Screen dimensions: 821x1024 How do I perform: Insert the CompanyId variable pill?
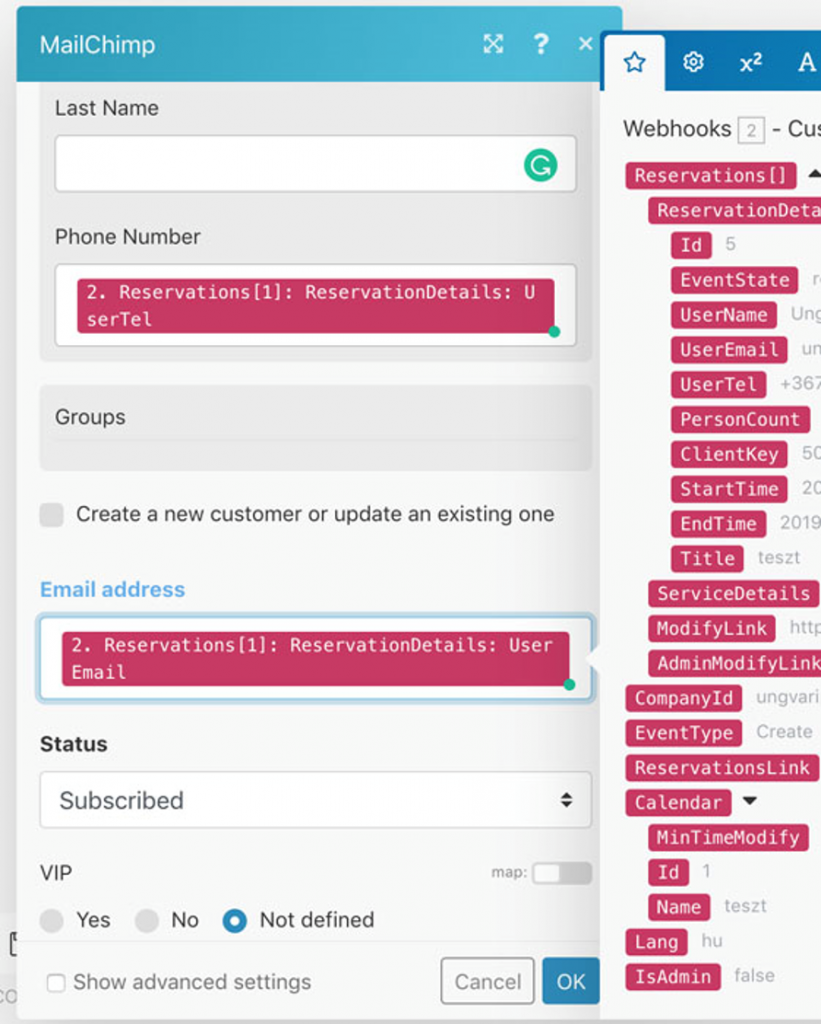point(683,698)
